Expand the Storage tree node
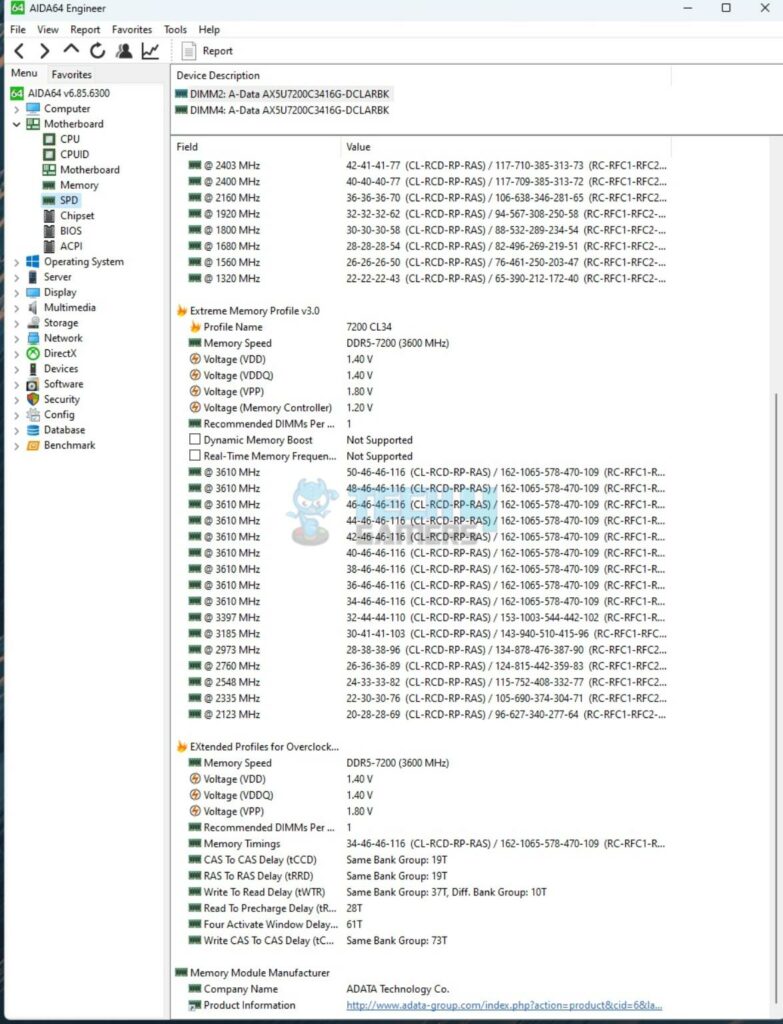Viewport: 783px width, 1024px height. (x=16, y=323)
